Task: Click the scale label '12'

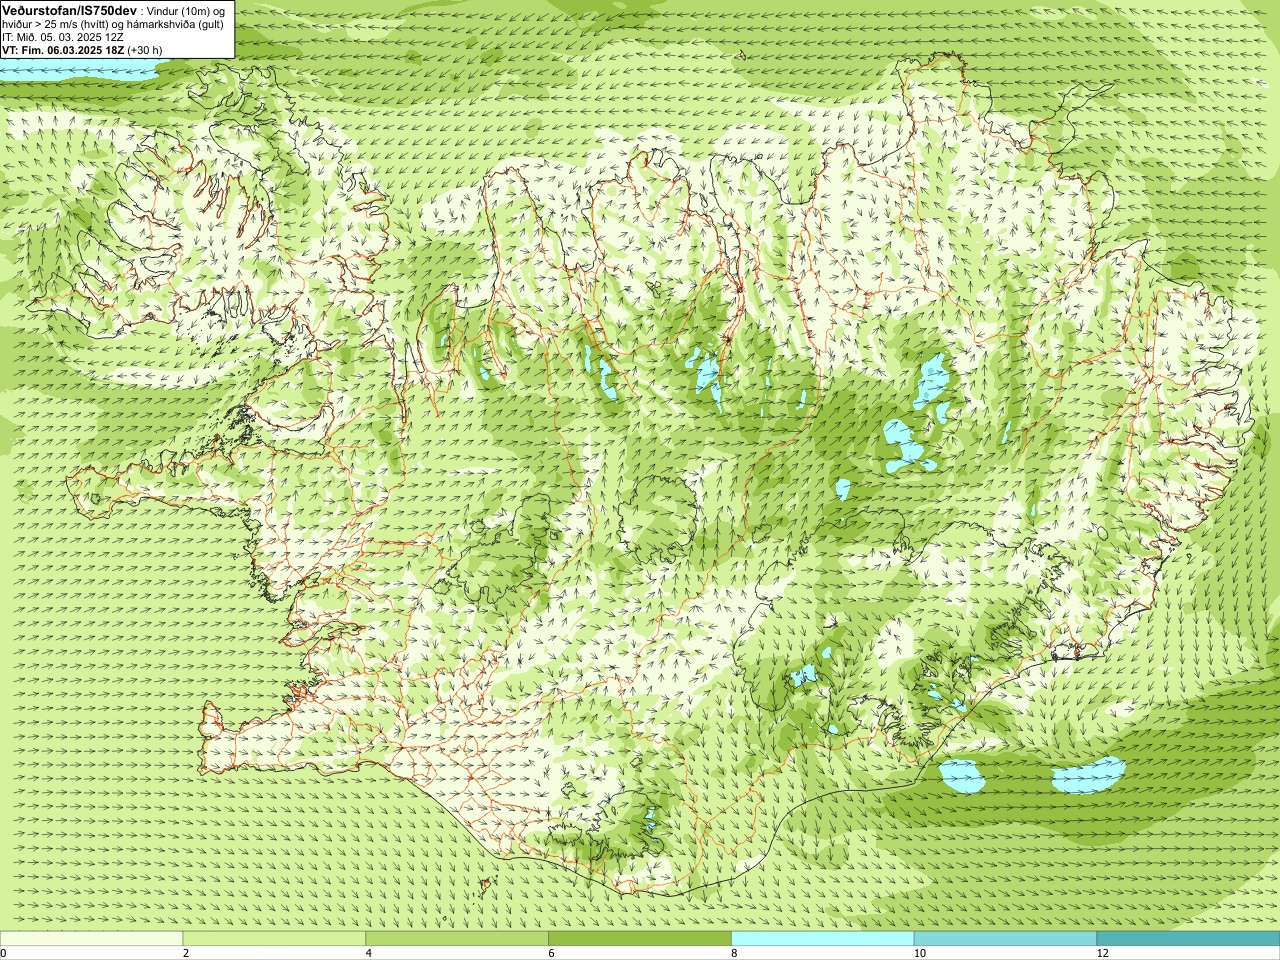Action: tap(1103, 953)
